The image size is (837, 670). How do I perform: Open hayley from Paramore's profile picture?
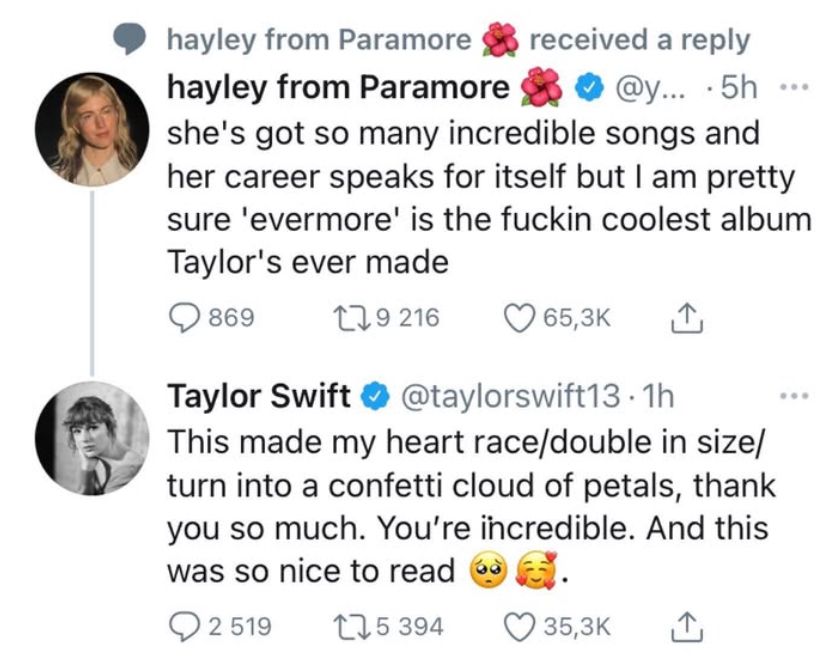pos(92,128)
